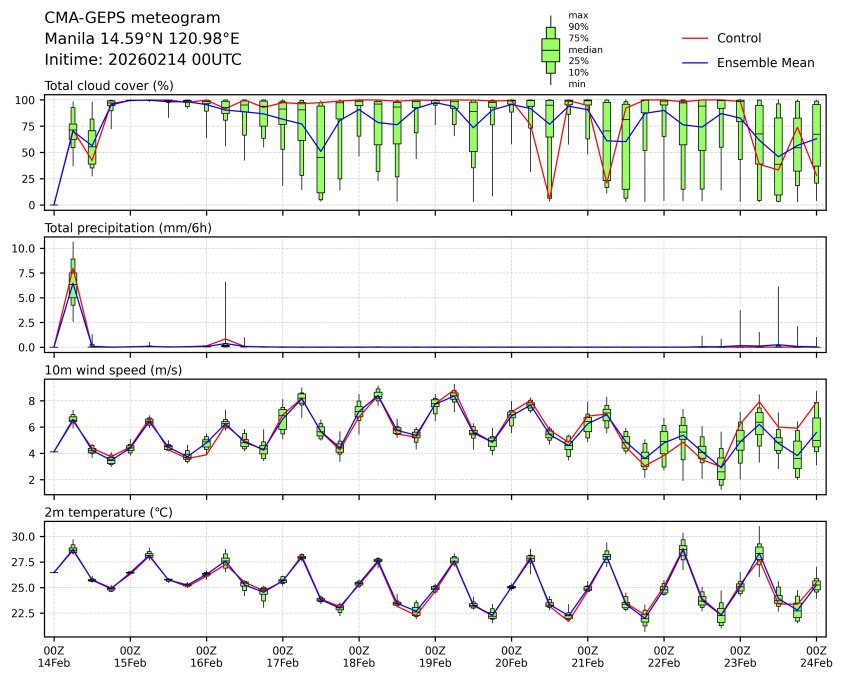
Task: Click the 'Initime: 20260214 00UTC' text
Action: pos(143,60)
